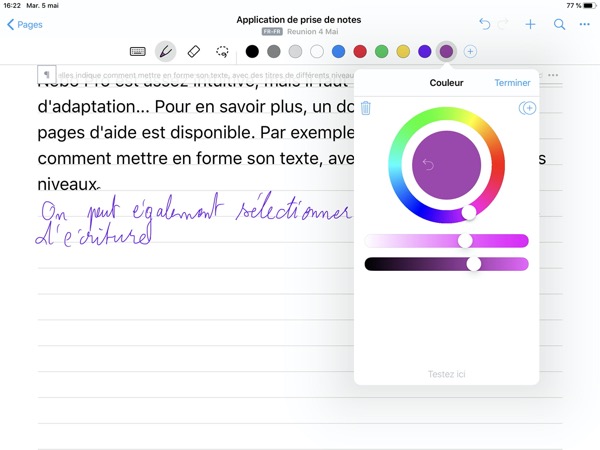
Task: Switch to the Eraser tool
Action: point(194,51)
